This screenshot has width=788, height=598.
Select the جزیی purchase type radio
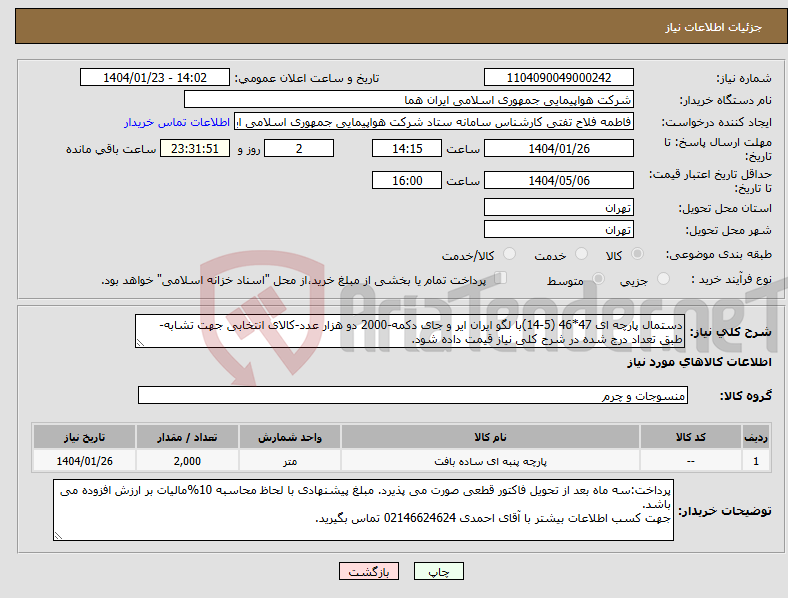[663, 279]
